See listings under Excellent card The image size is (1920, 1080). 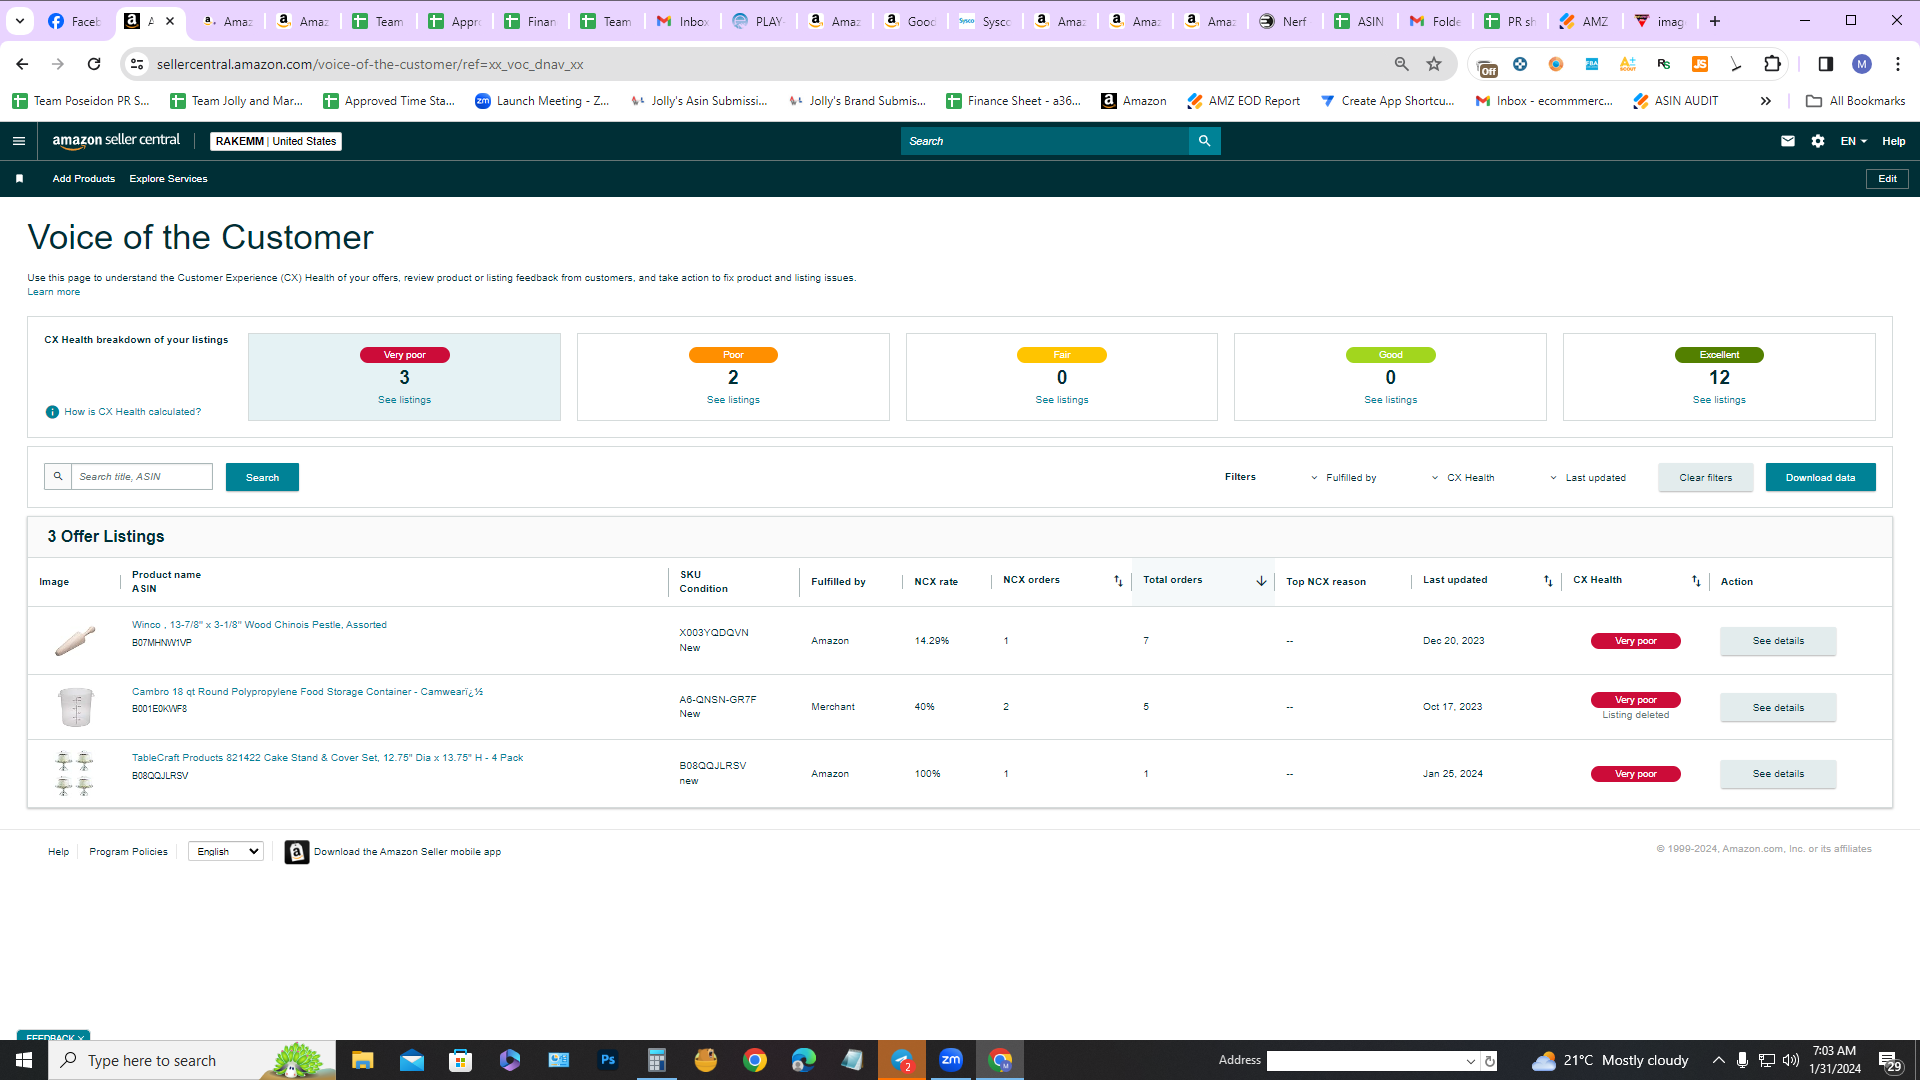pos(1719,400)
